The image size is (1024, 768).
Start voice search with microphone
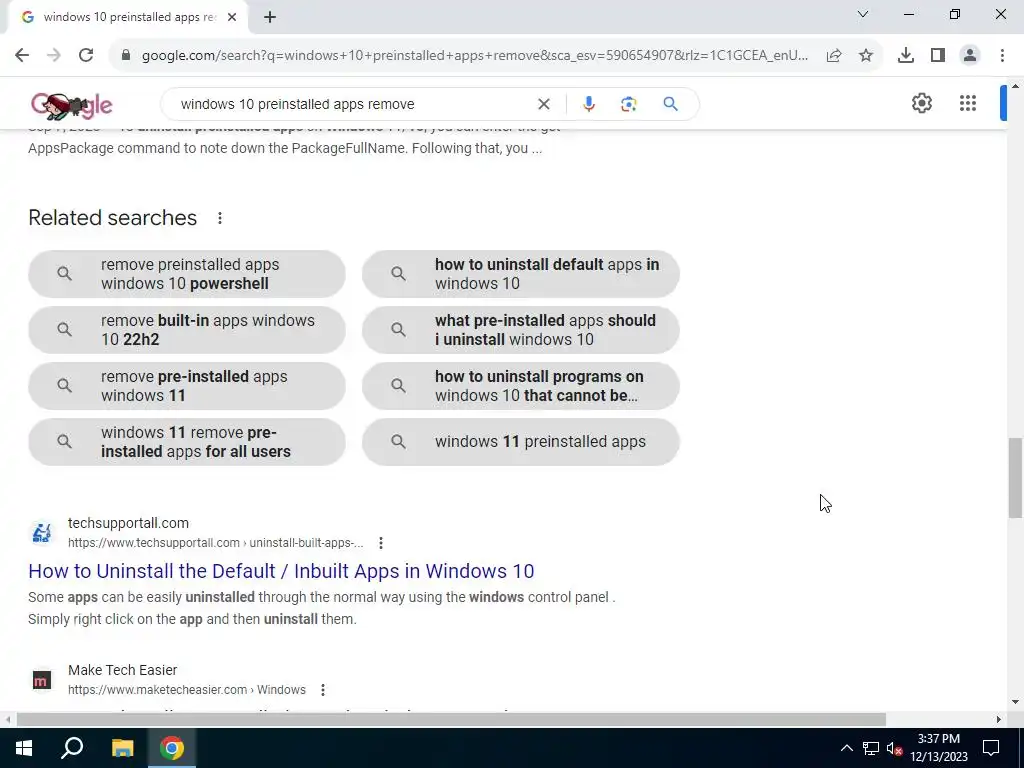tap(588, 104)
